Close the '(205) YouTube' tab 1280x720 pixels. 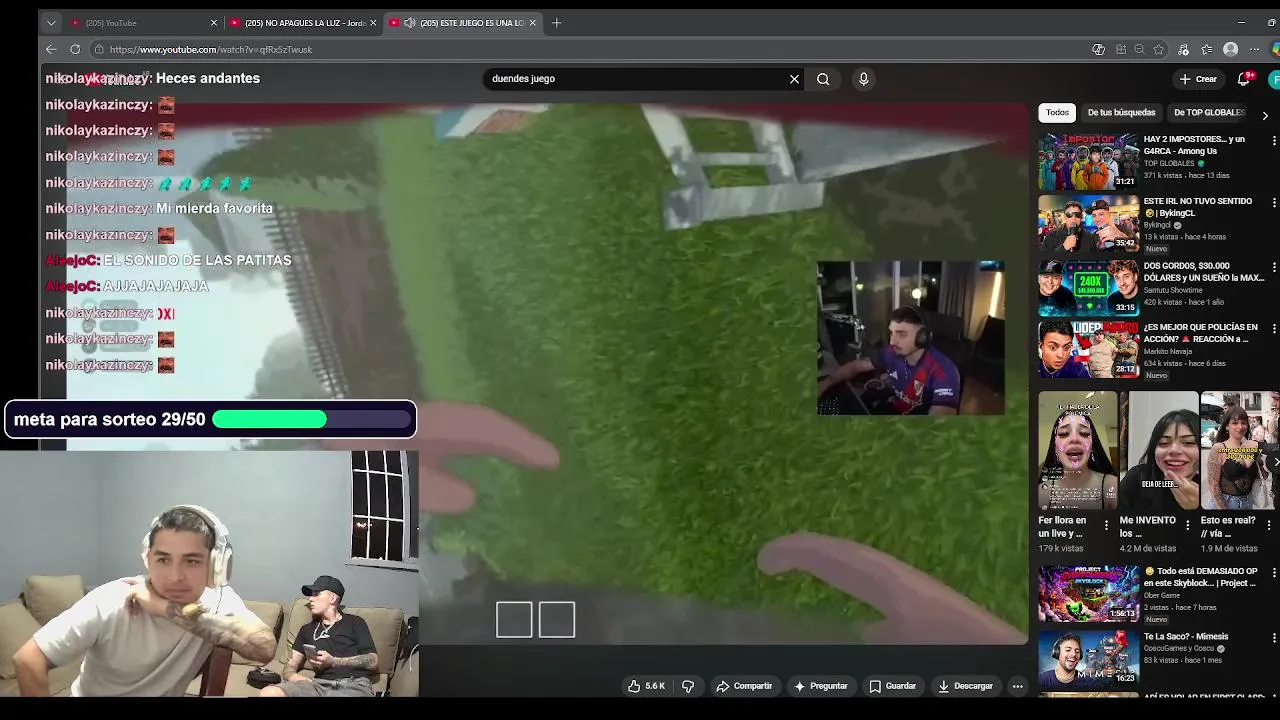(213, 23)
